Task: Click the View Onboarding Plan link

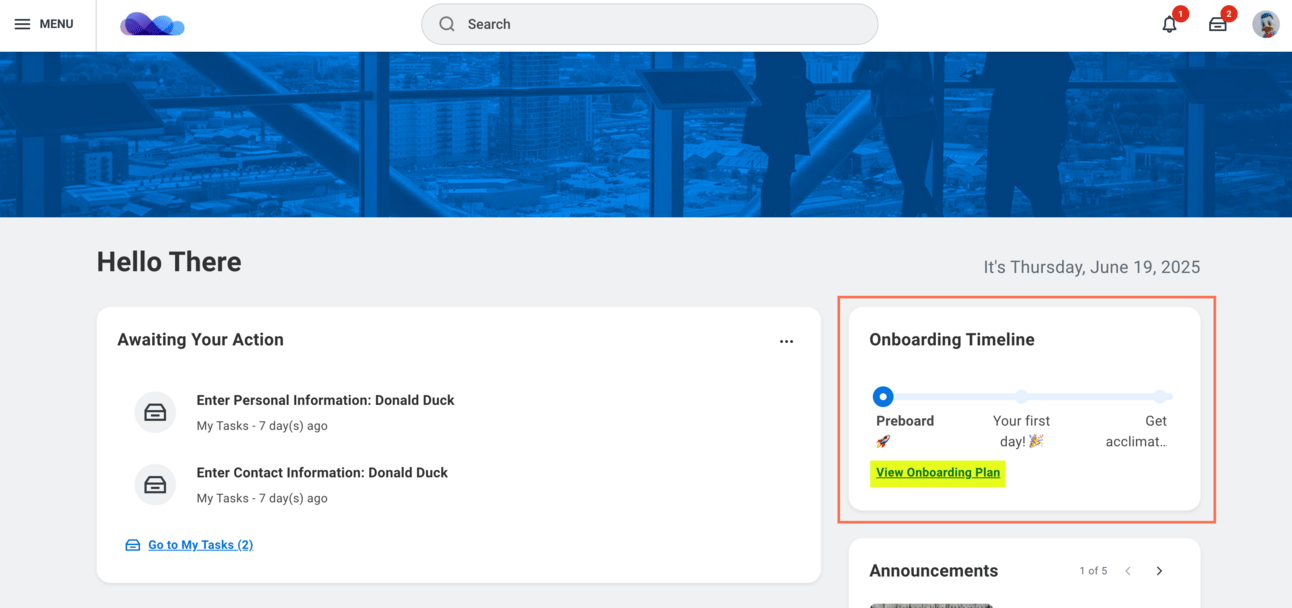Action: pos(938,472)
